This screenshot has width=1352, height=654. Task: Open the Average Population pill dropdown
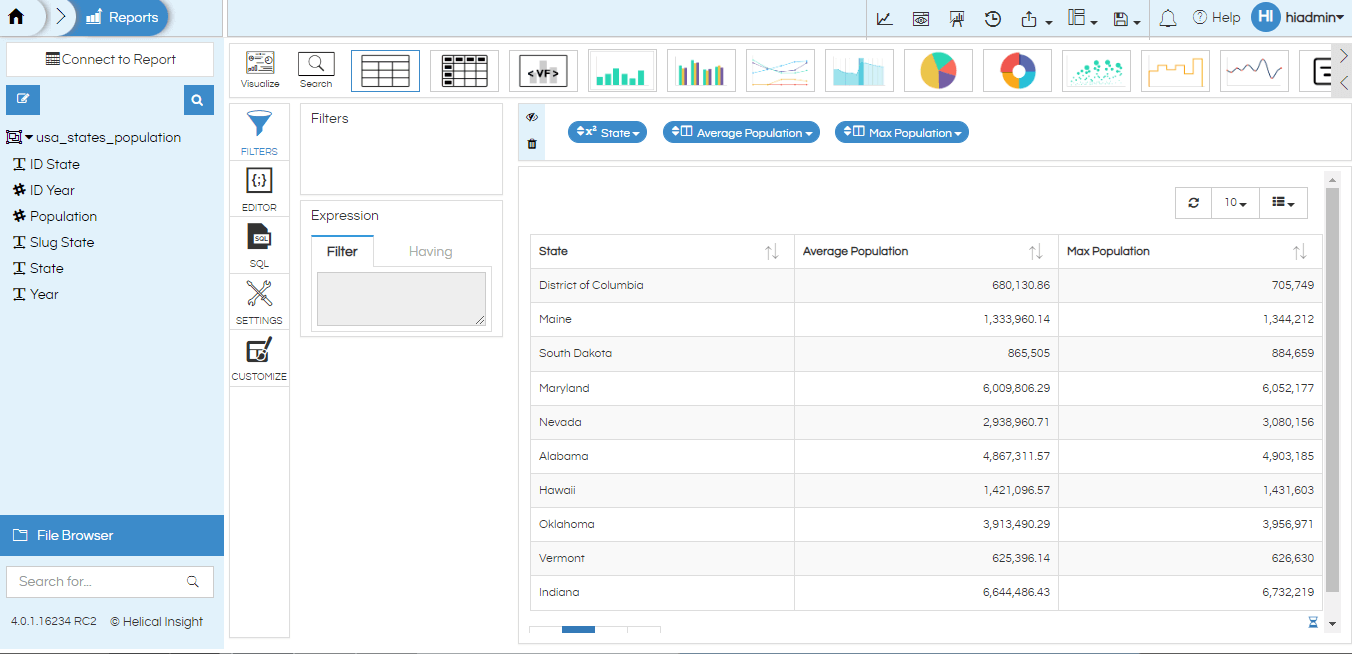741,132
